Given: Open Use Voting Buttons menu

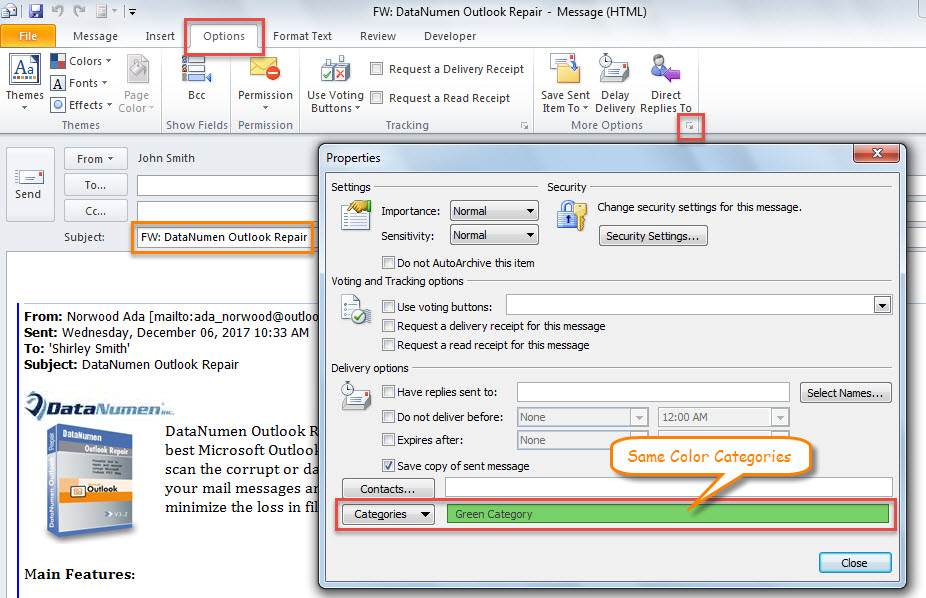Looking at the screenshot, I should point(335,84).
